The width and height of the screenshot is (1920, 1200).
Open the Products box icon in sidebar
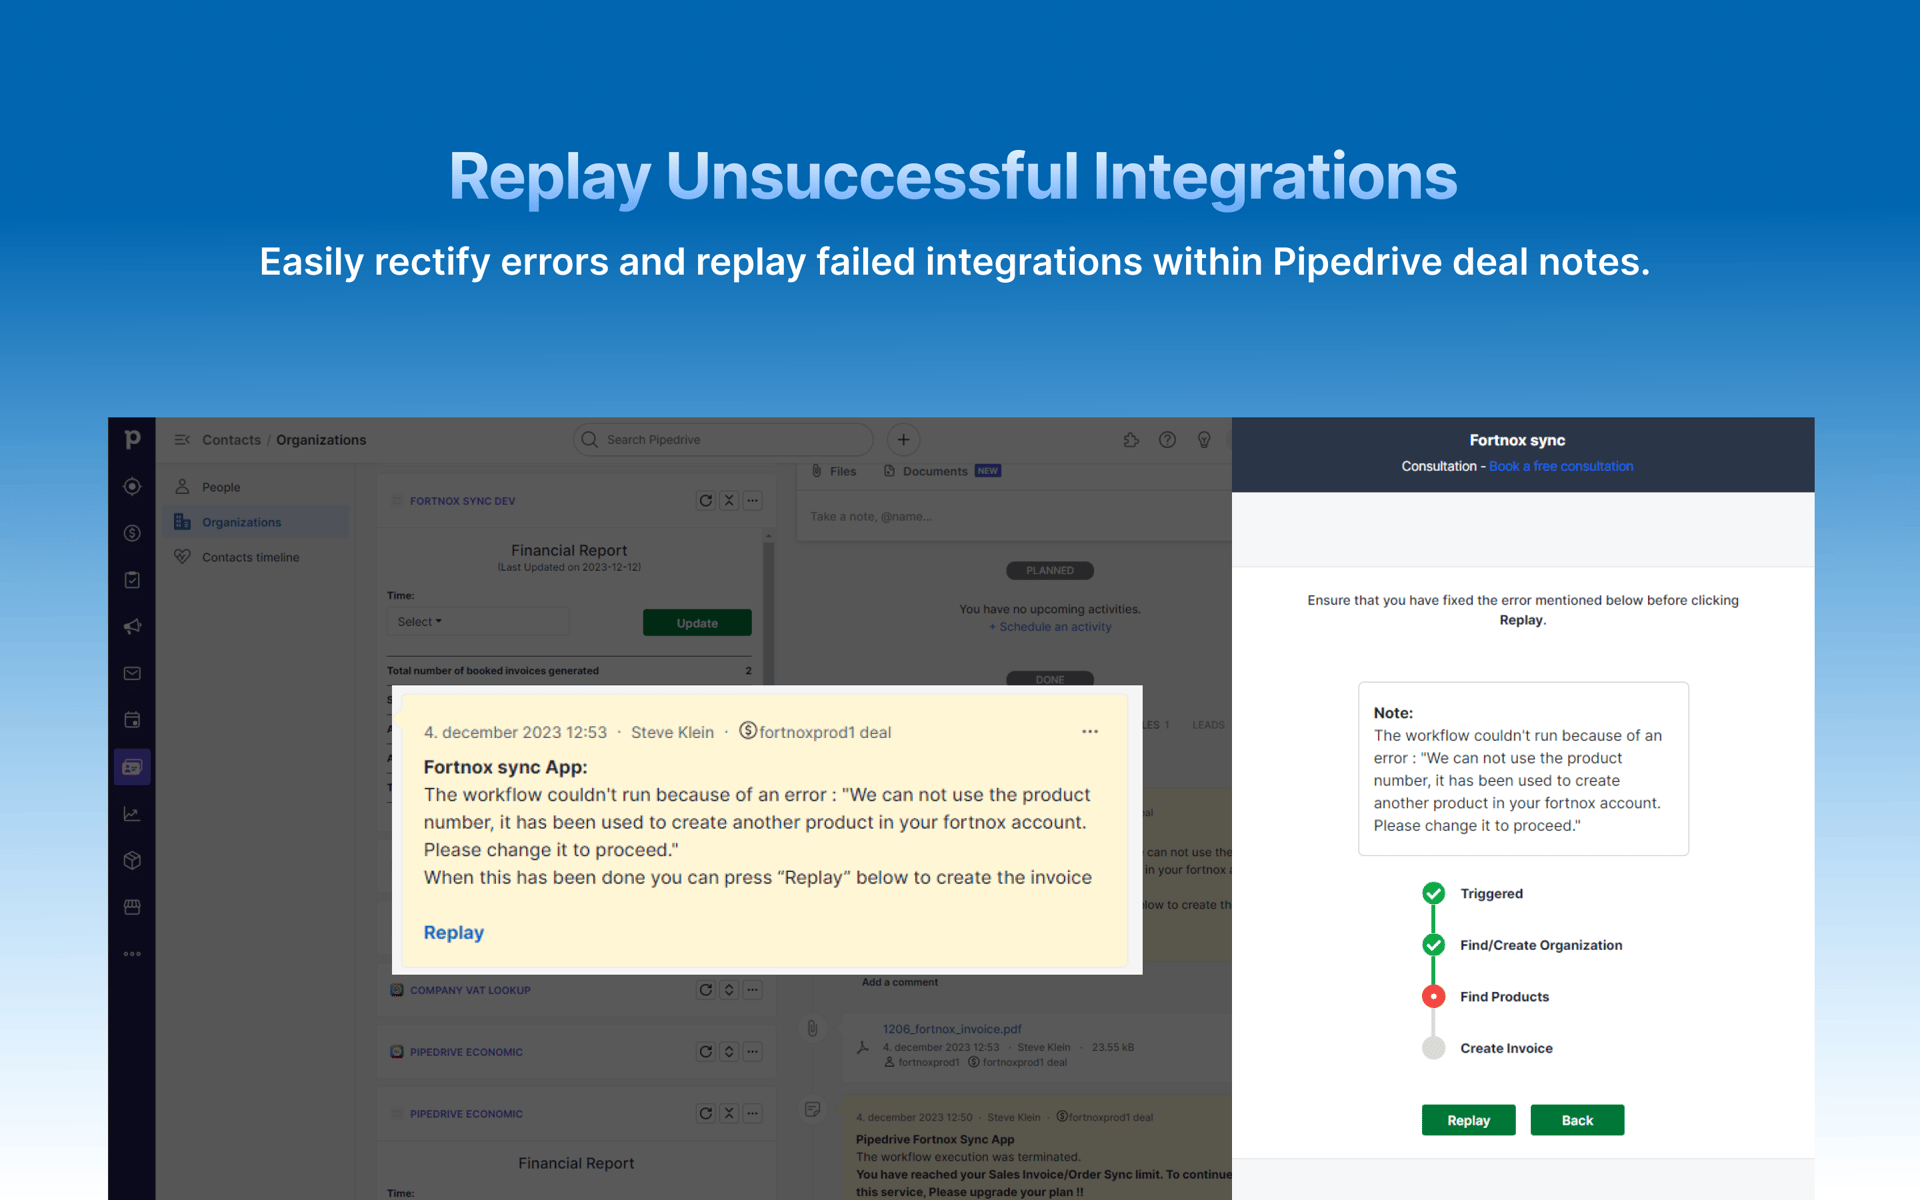[132, 860]
